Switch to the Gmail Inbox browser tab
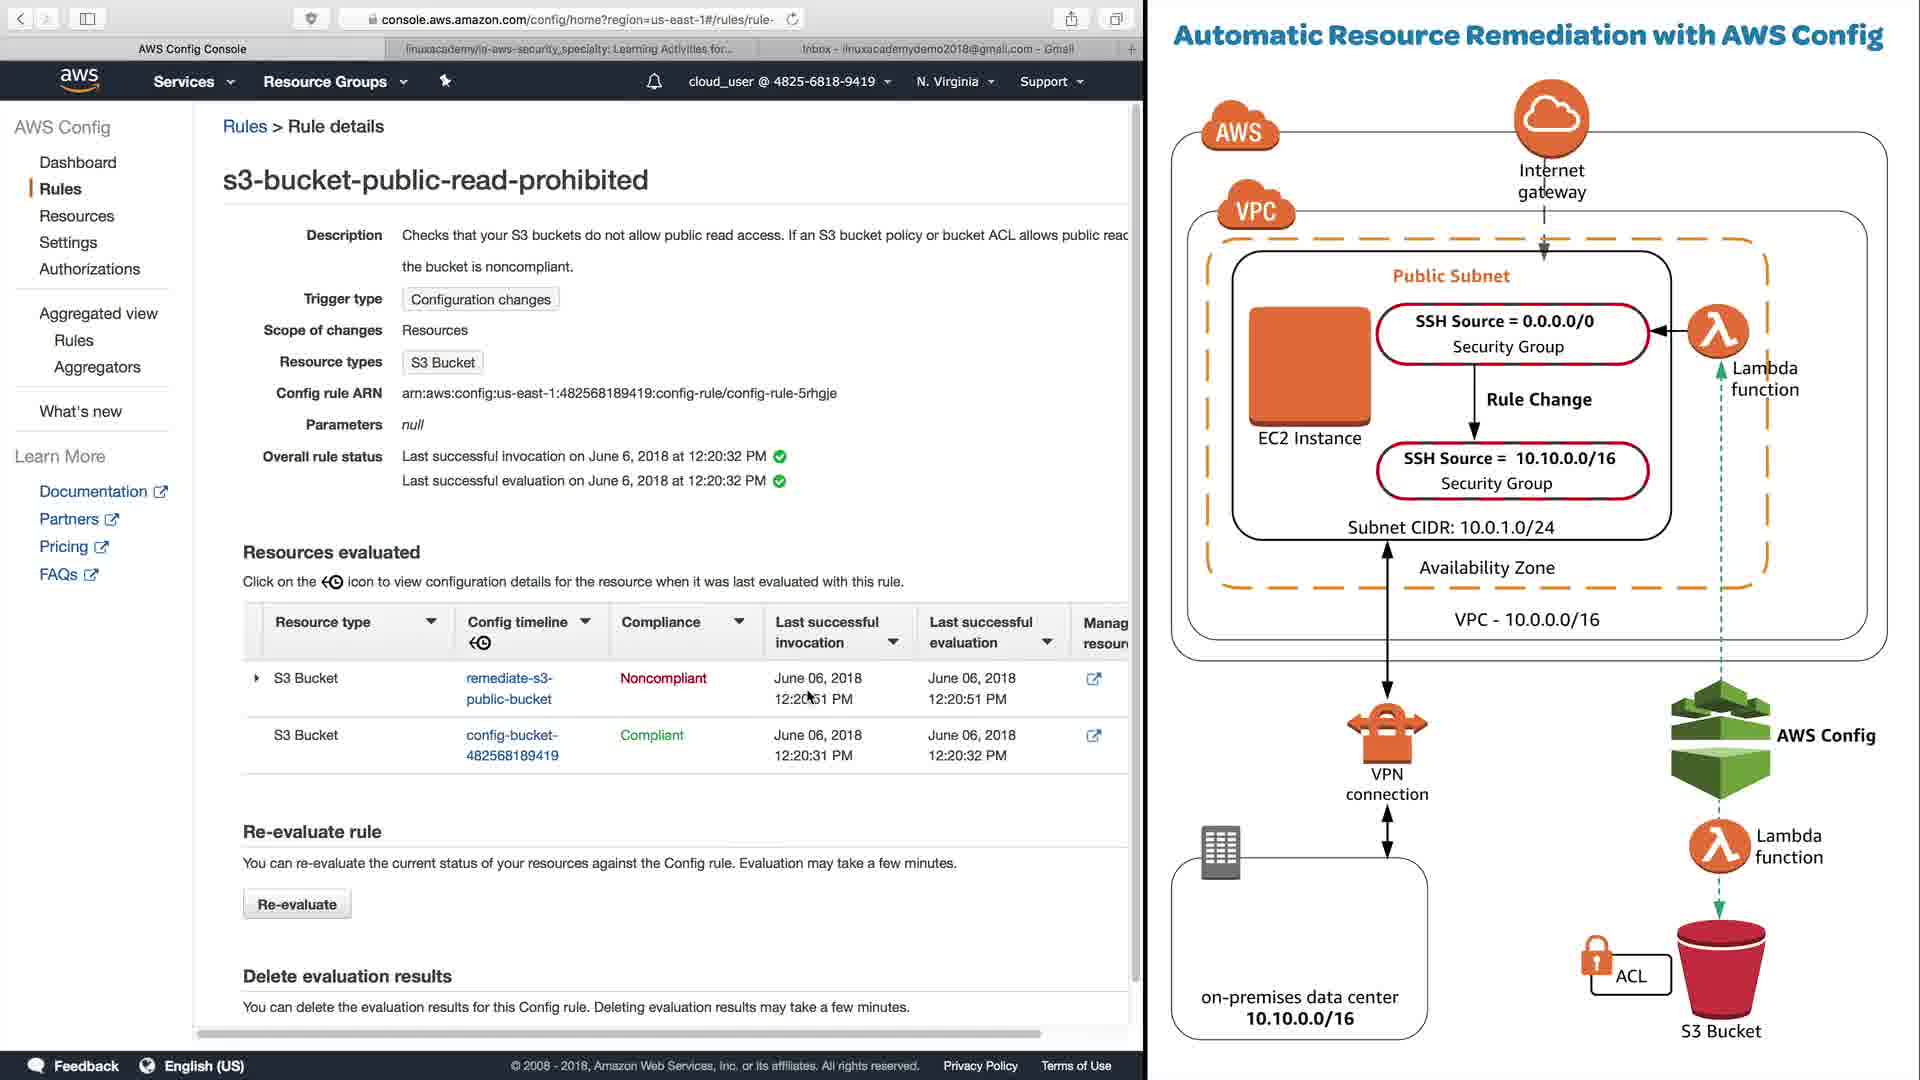 click(x=937, y=49)
